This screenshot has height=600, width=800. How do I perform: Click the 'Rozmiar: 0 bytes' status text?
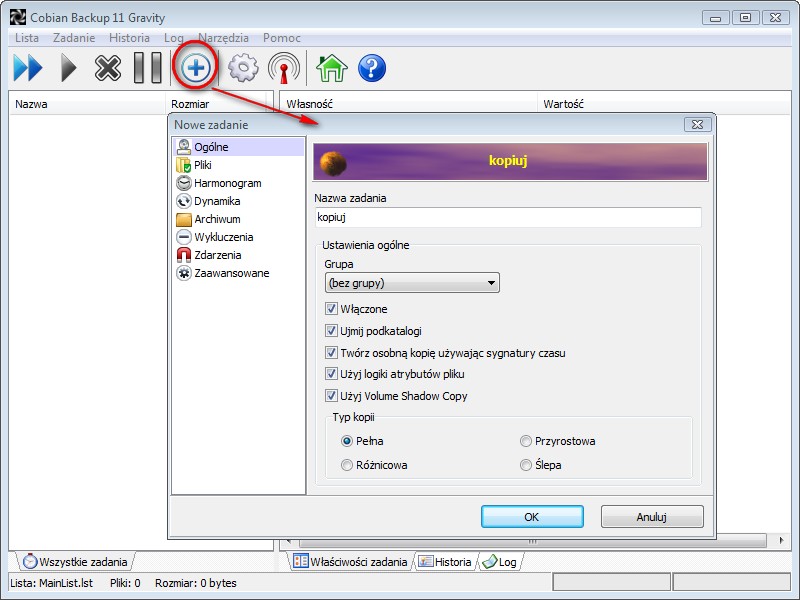point(196,583)
